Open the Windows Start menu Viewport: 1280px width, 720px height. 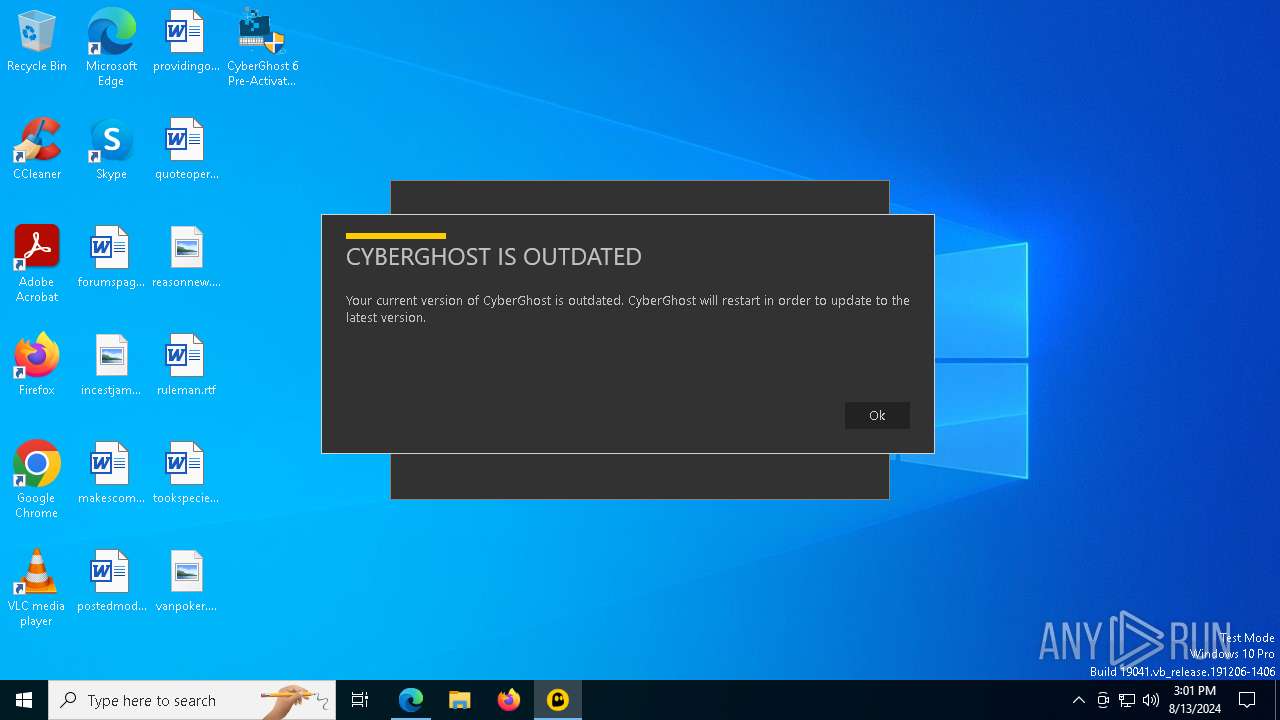(24, 700)
